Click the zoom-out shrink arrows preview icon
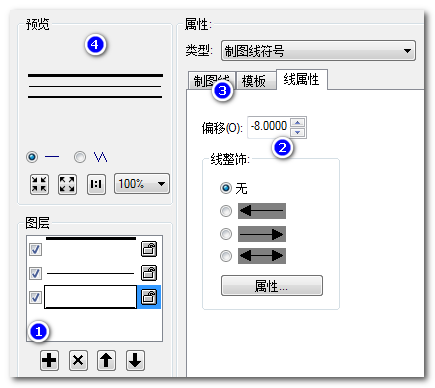 point(39,184)
